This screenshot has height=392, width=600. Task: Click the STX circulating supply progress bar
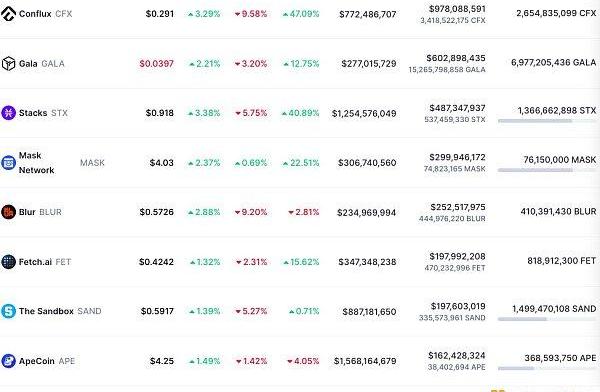547,121
